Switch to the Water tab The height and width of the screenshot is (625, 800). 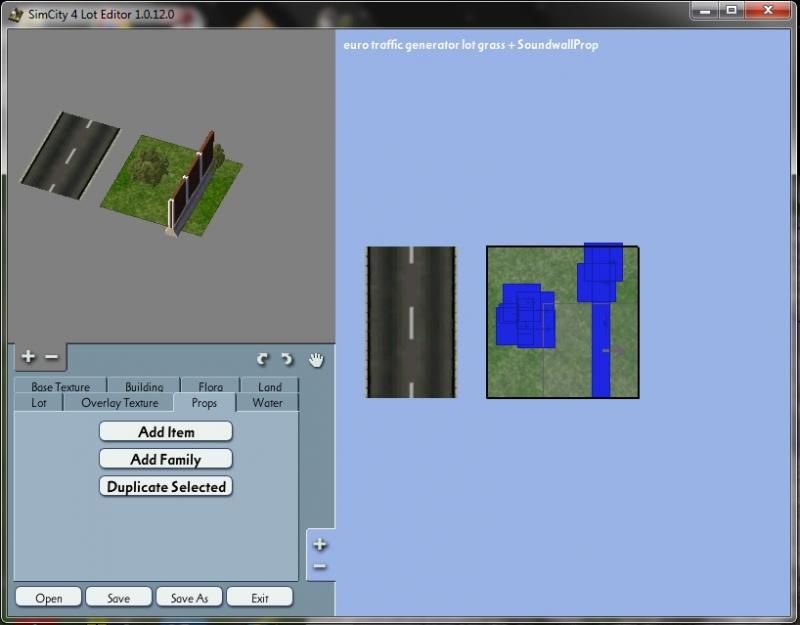point(267,403)
